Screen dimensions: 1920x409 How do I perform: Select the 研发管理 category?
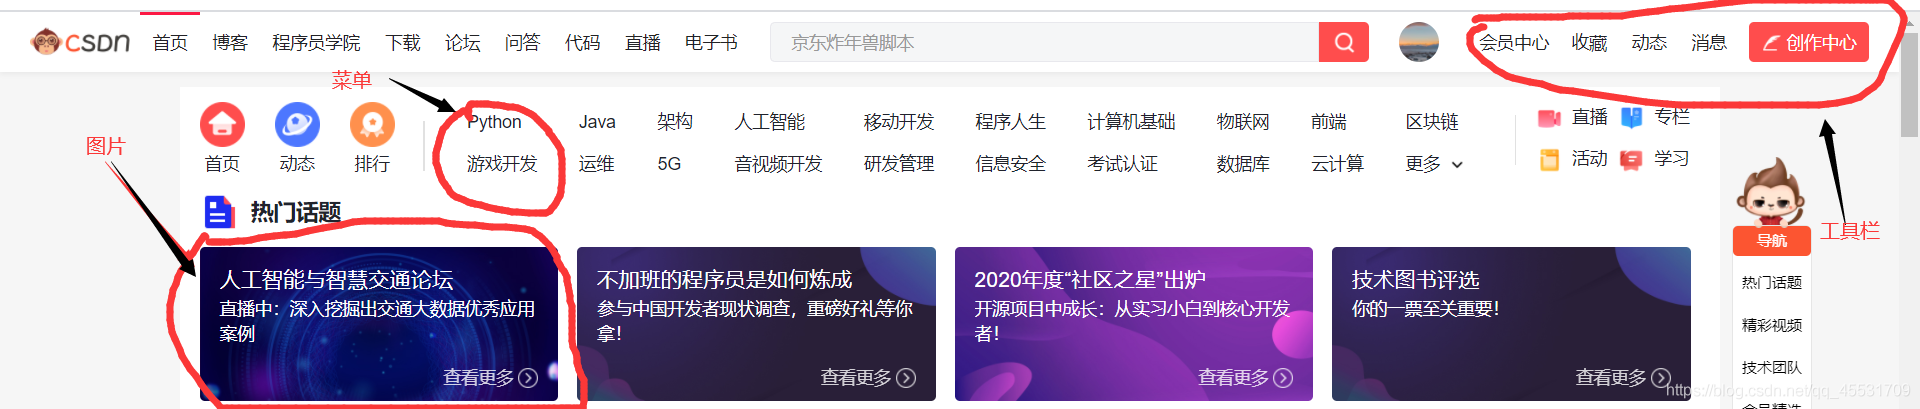point(899,164)
